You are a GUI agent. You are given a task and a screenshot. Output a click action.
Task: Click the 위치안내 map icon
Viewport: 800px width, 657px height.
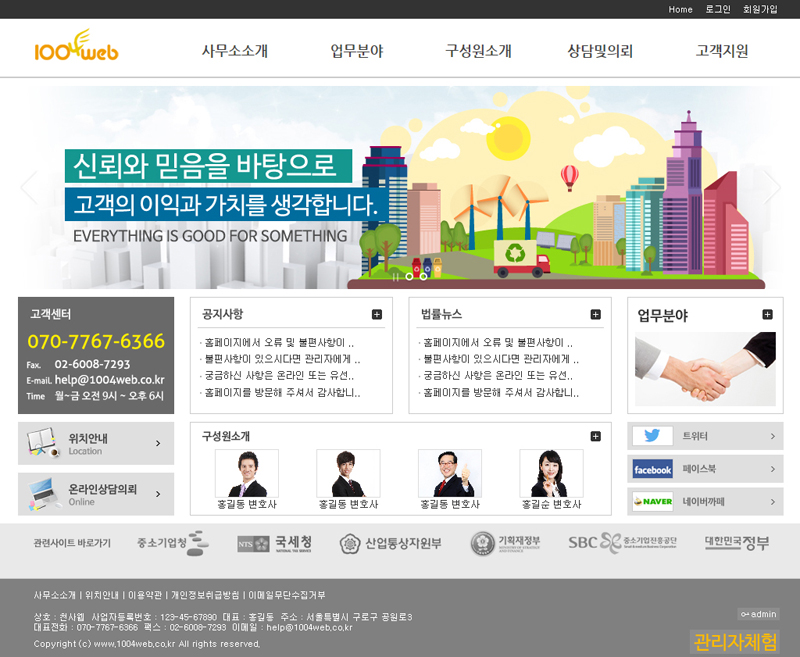[41, 443]
